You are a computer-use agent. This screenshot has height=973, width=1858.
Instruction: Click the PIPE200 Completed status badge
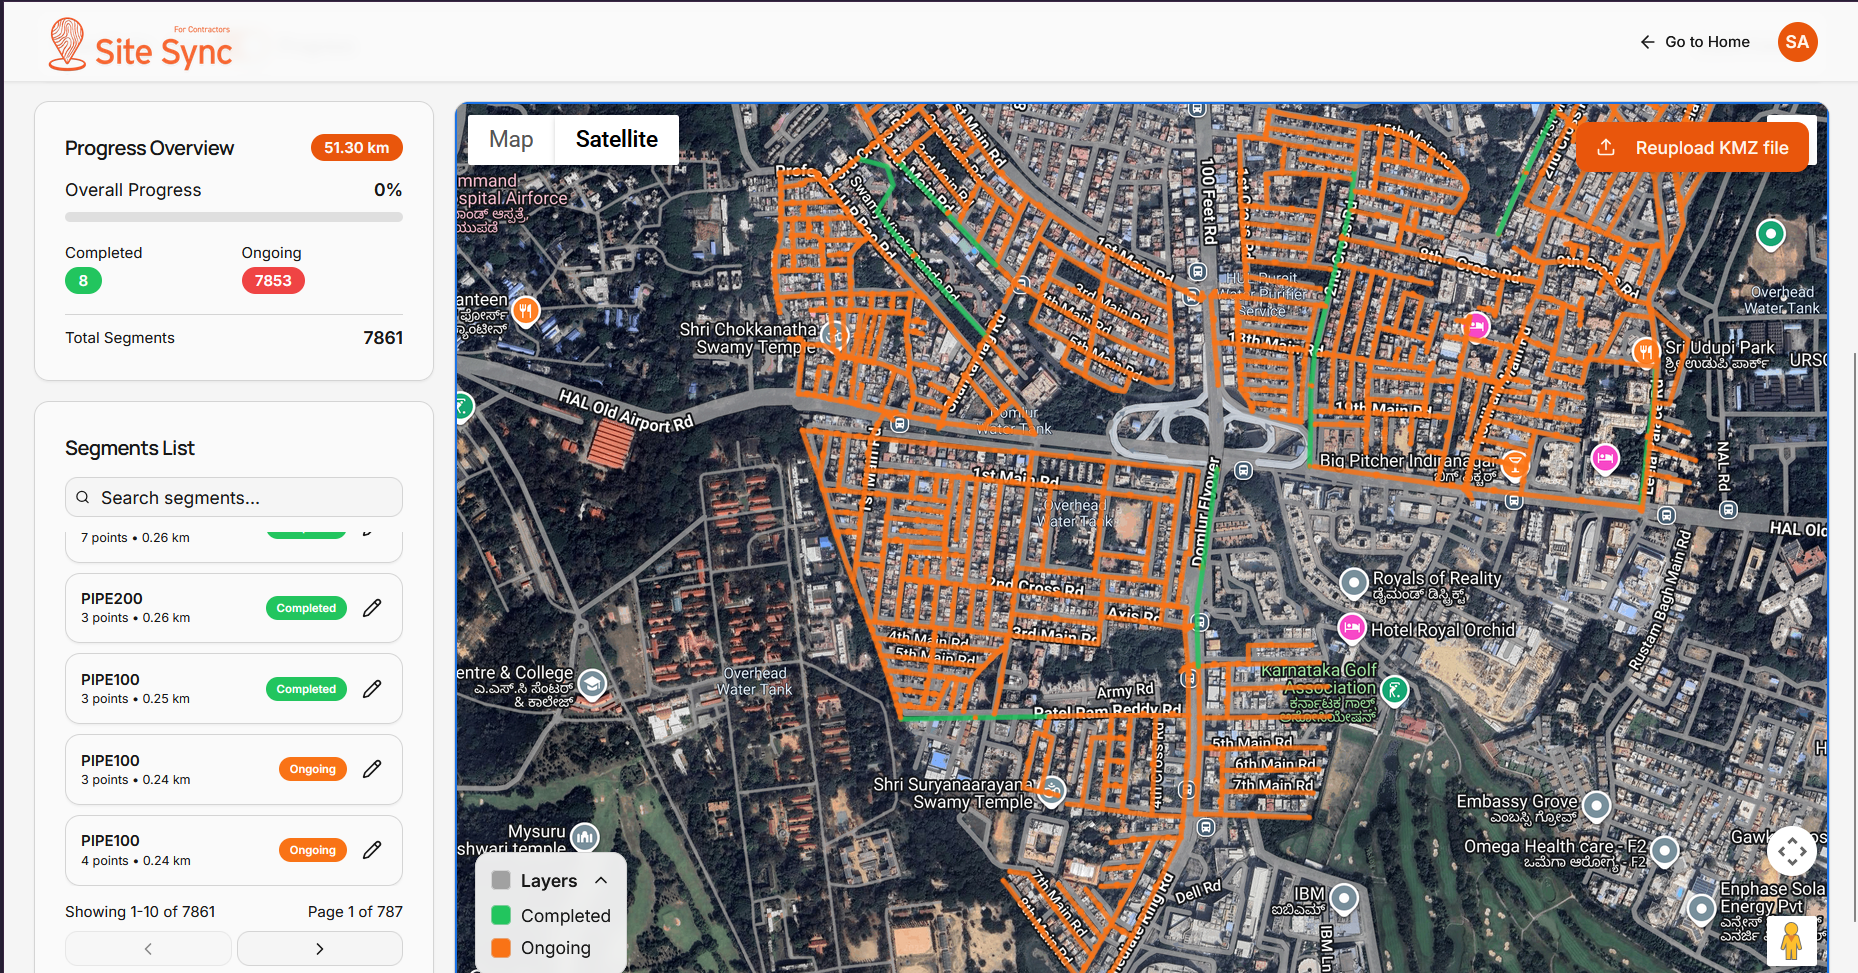point(306,608)
